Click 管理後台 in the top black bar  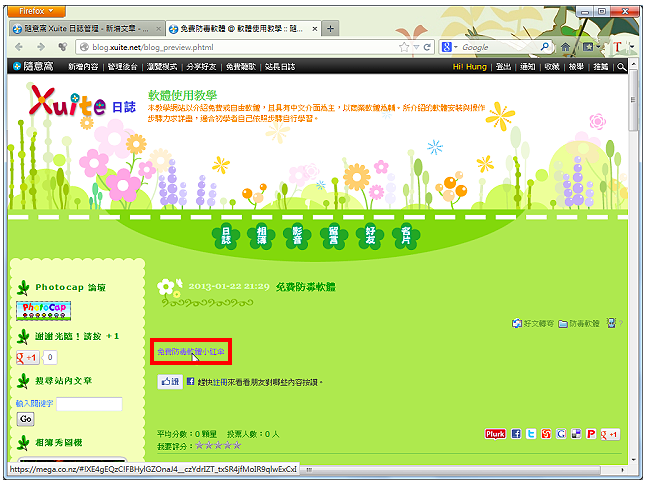click(122, 67)
